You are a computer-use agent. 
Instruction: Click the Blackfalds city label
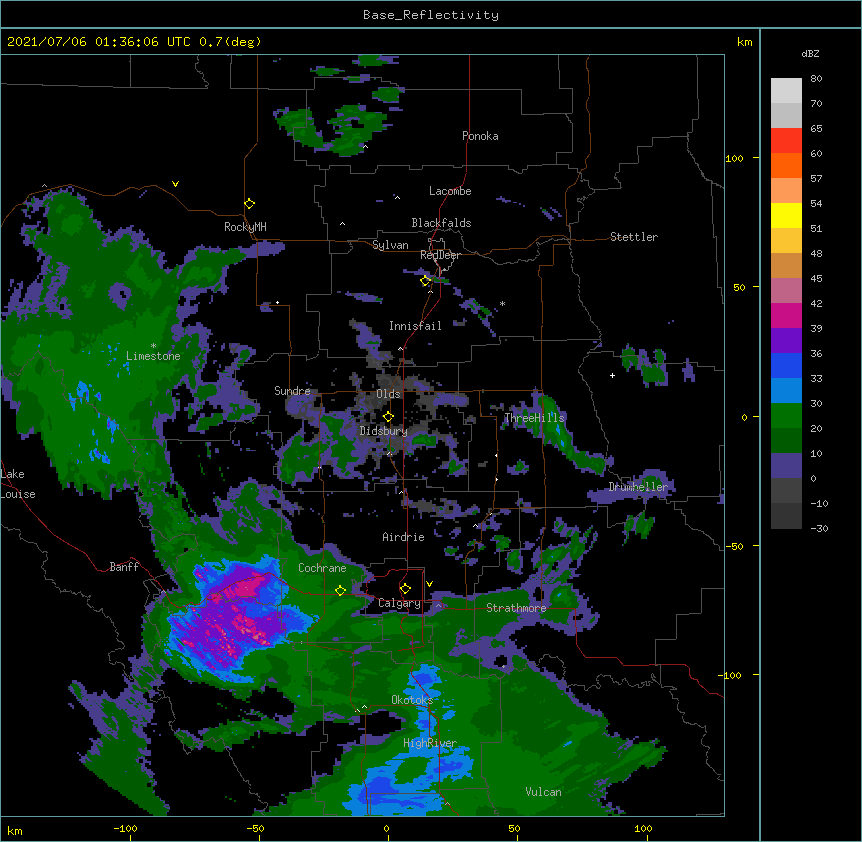tap(441, 223)
